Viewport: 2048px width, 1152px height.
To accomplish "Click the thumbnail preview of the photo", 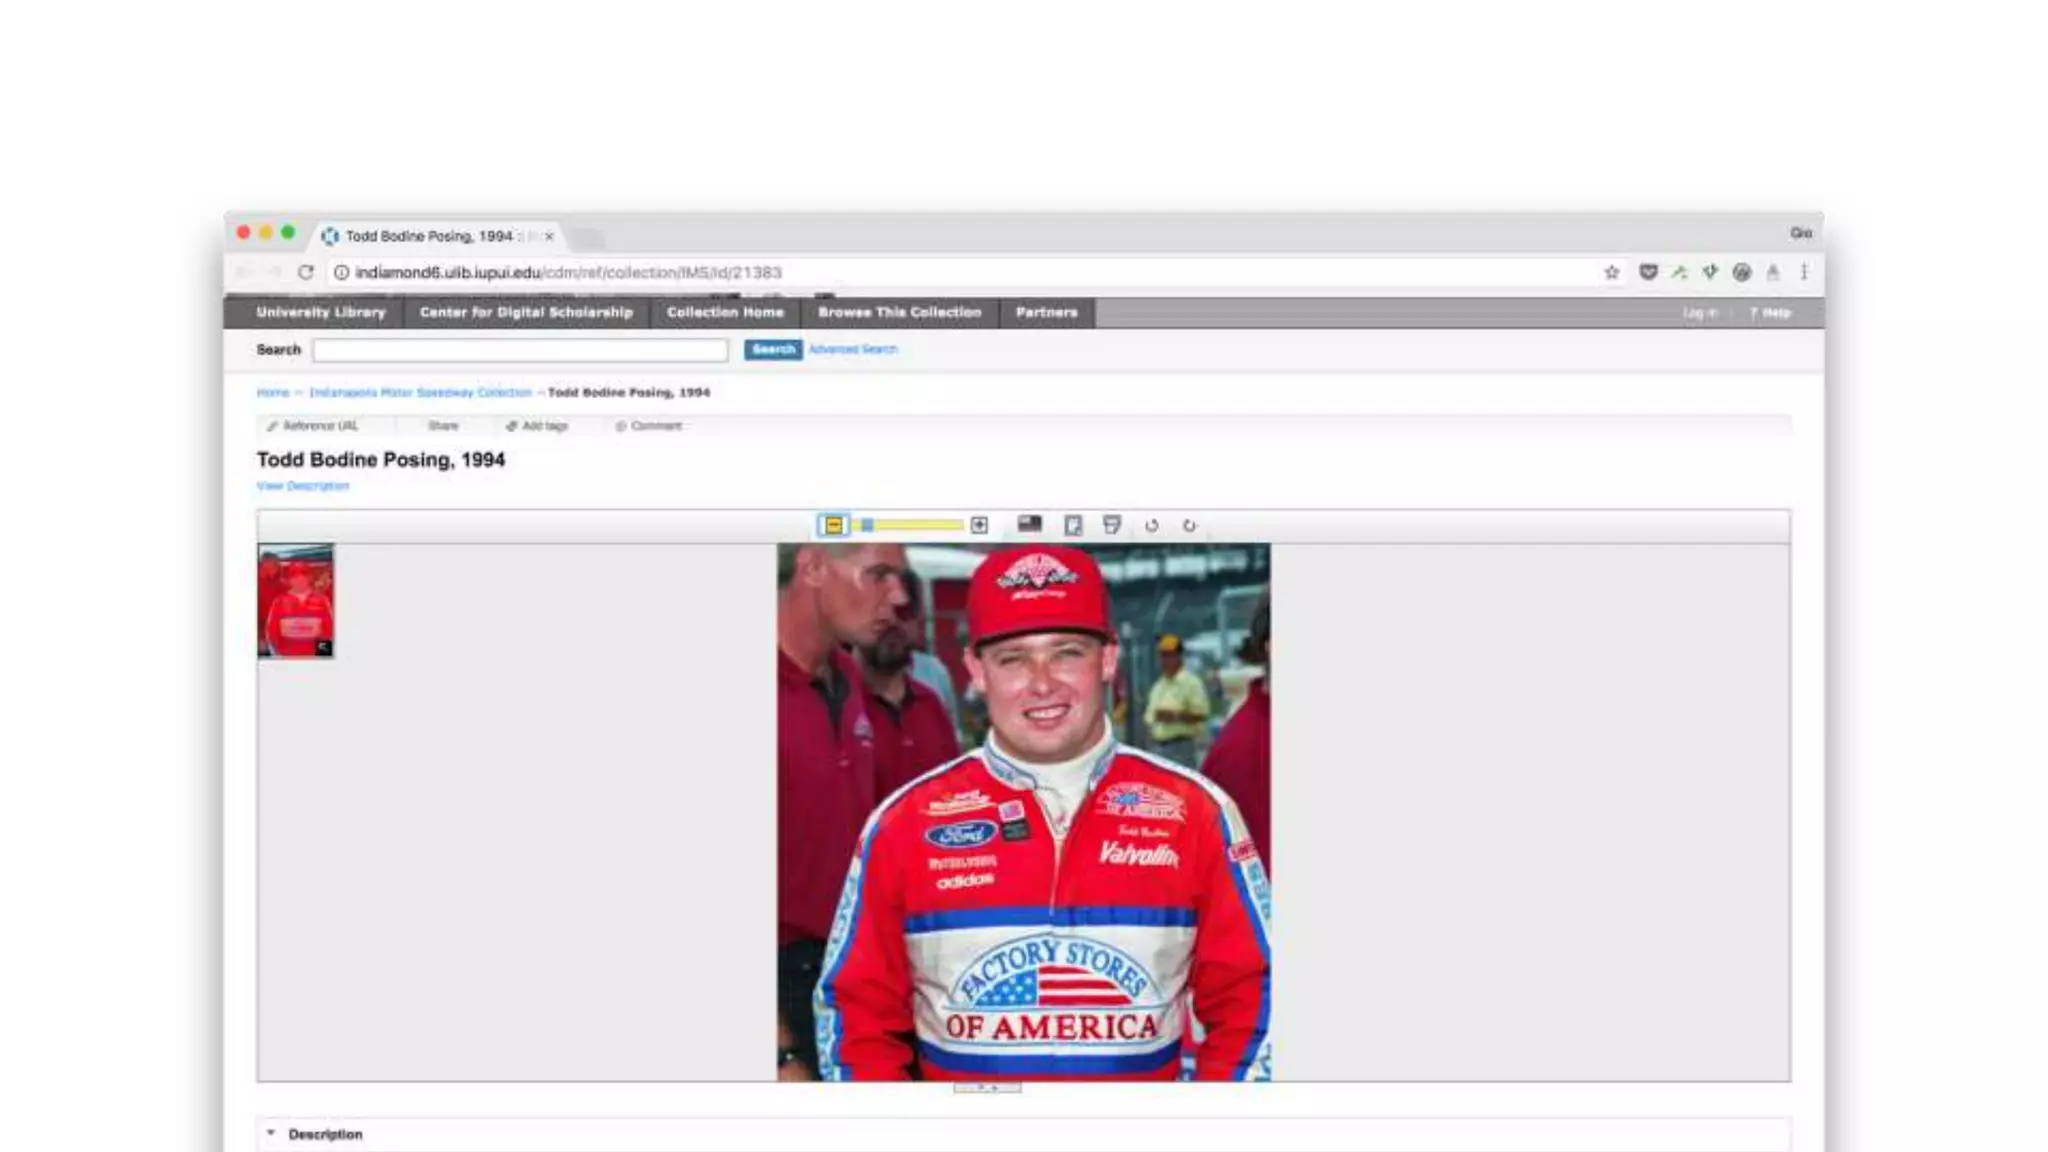I will tap(296, 600).
